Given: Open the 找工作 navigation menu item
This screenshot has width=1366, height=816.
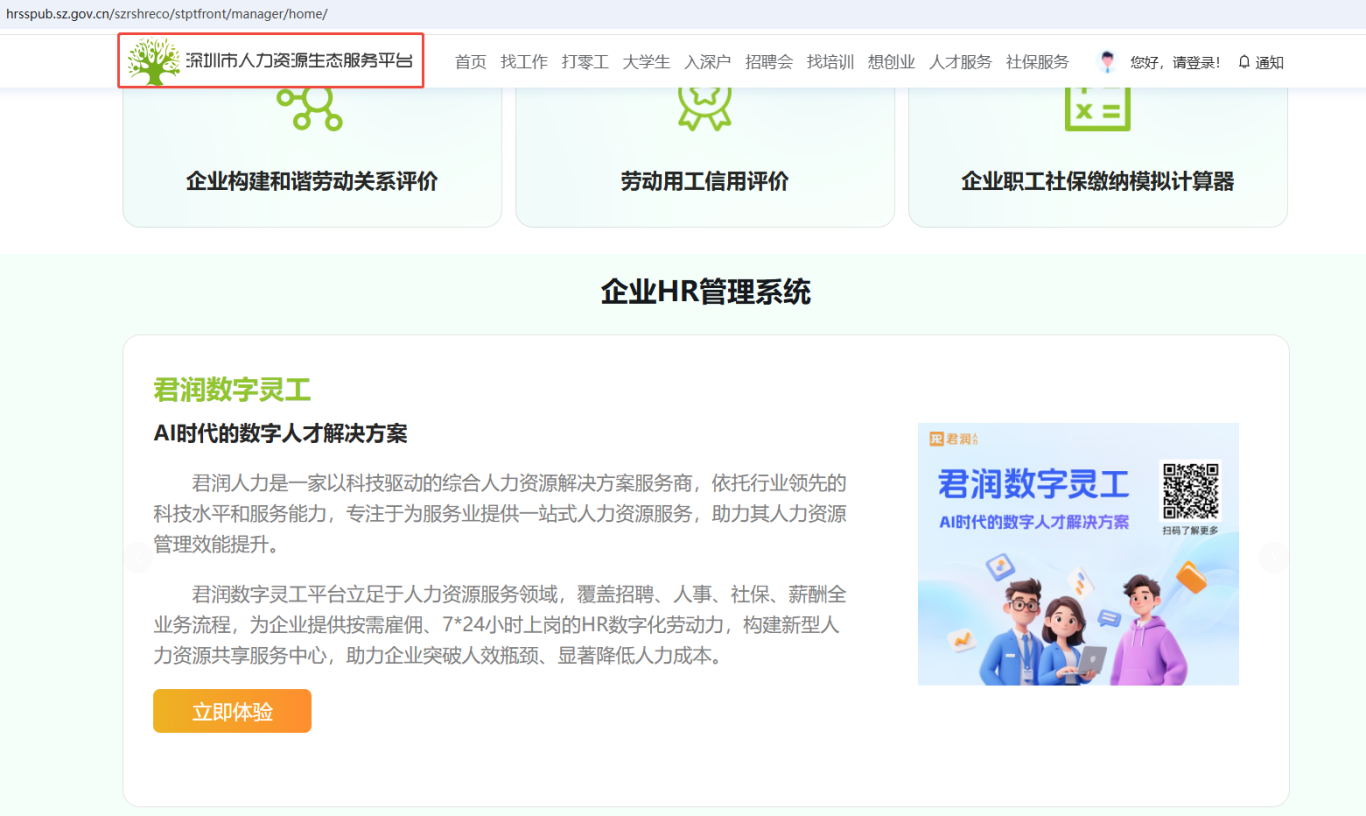Looking at the screenshot, I should [x=524, y=62].
